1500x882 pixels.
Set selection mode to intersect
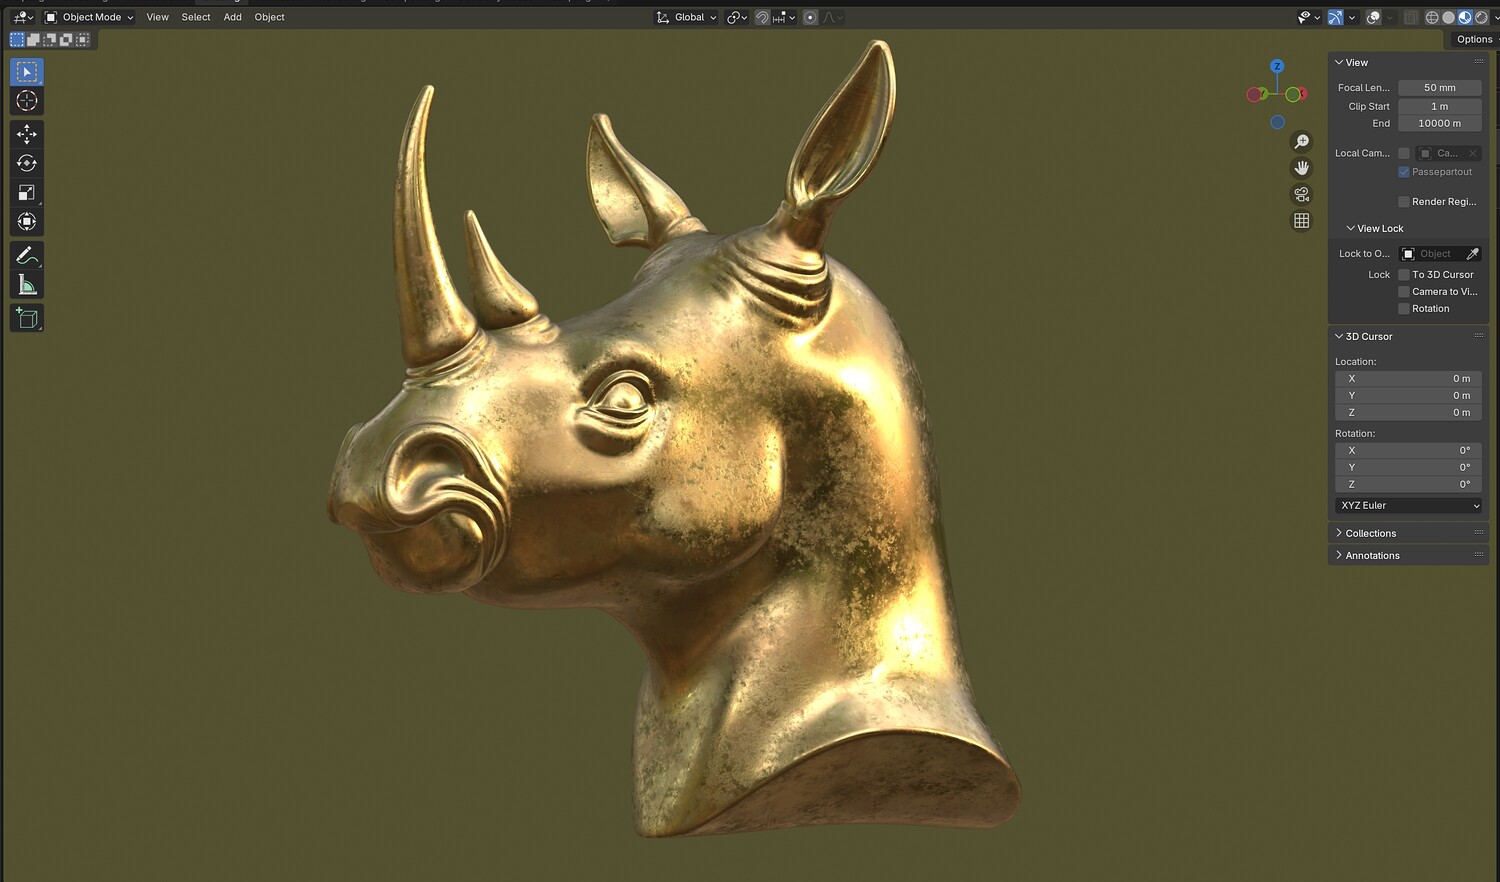point(82,40)
